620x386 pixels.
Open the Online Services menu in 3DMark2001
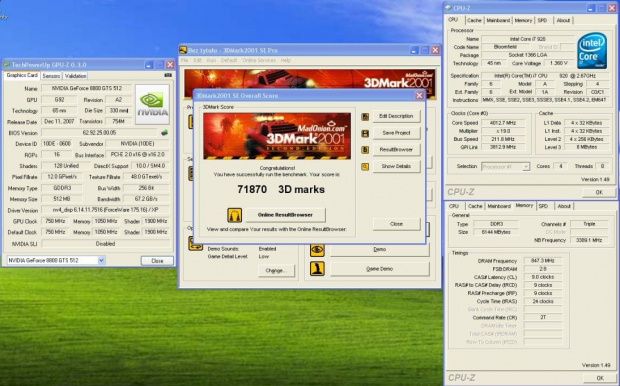tap(259, 61)
